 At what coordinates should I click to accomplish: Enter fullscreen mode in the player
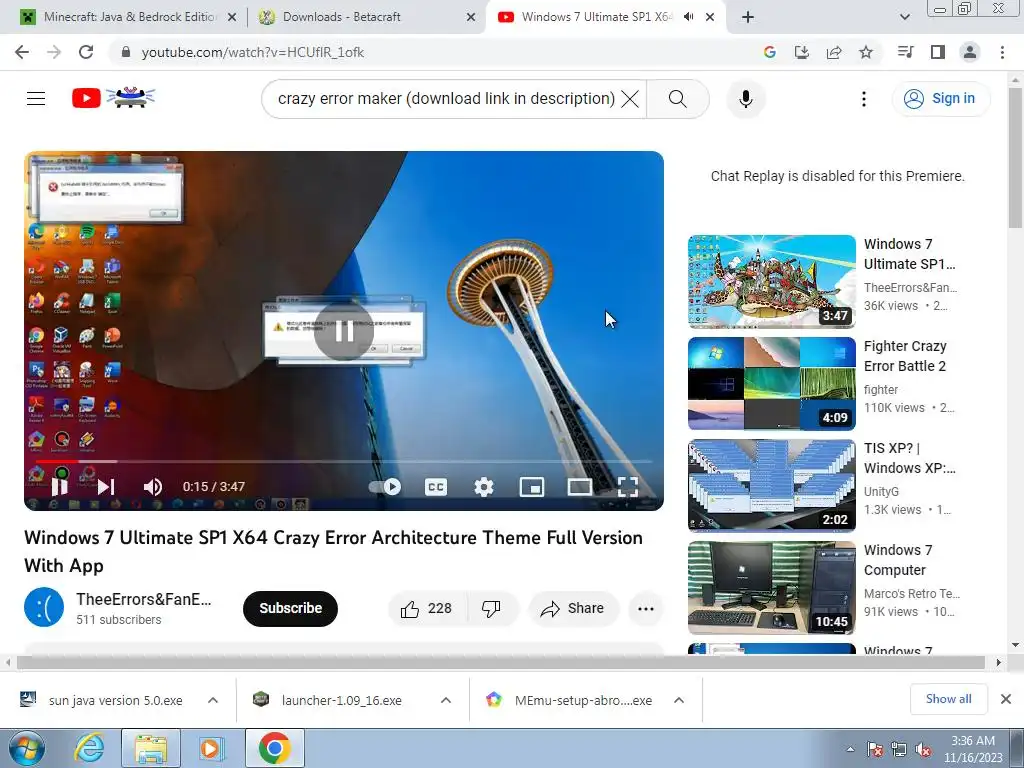pos(628,487)
